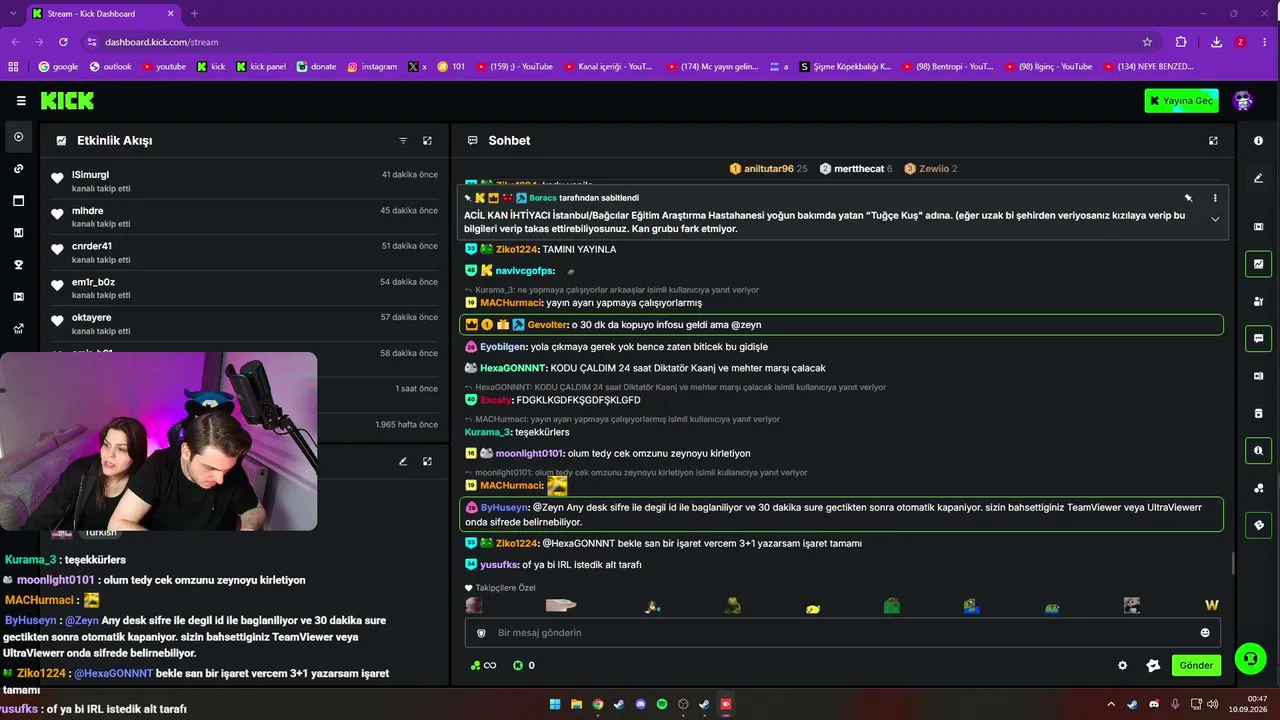
Task: Click the lSimurgl follow event row
Action: pos(245,181)
